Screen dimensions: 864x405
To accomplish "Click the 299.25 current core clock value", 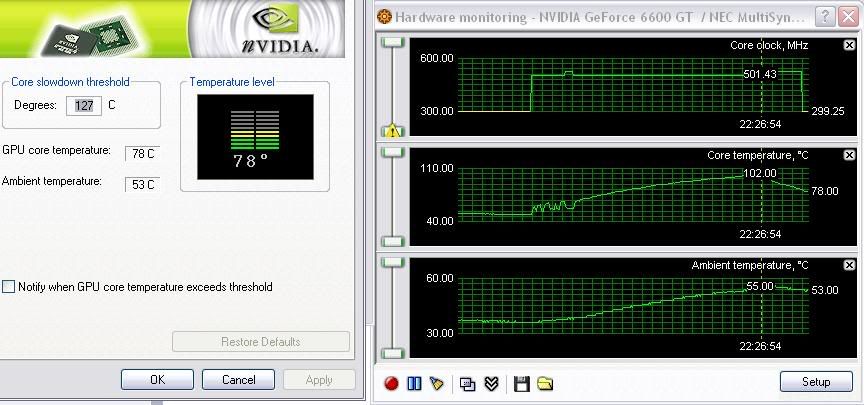I will coord(828,111).
